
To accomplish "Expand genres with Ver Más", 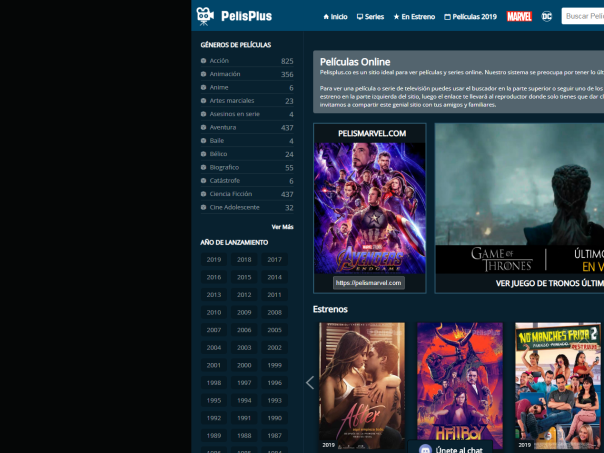I will 282,227.
